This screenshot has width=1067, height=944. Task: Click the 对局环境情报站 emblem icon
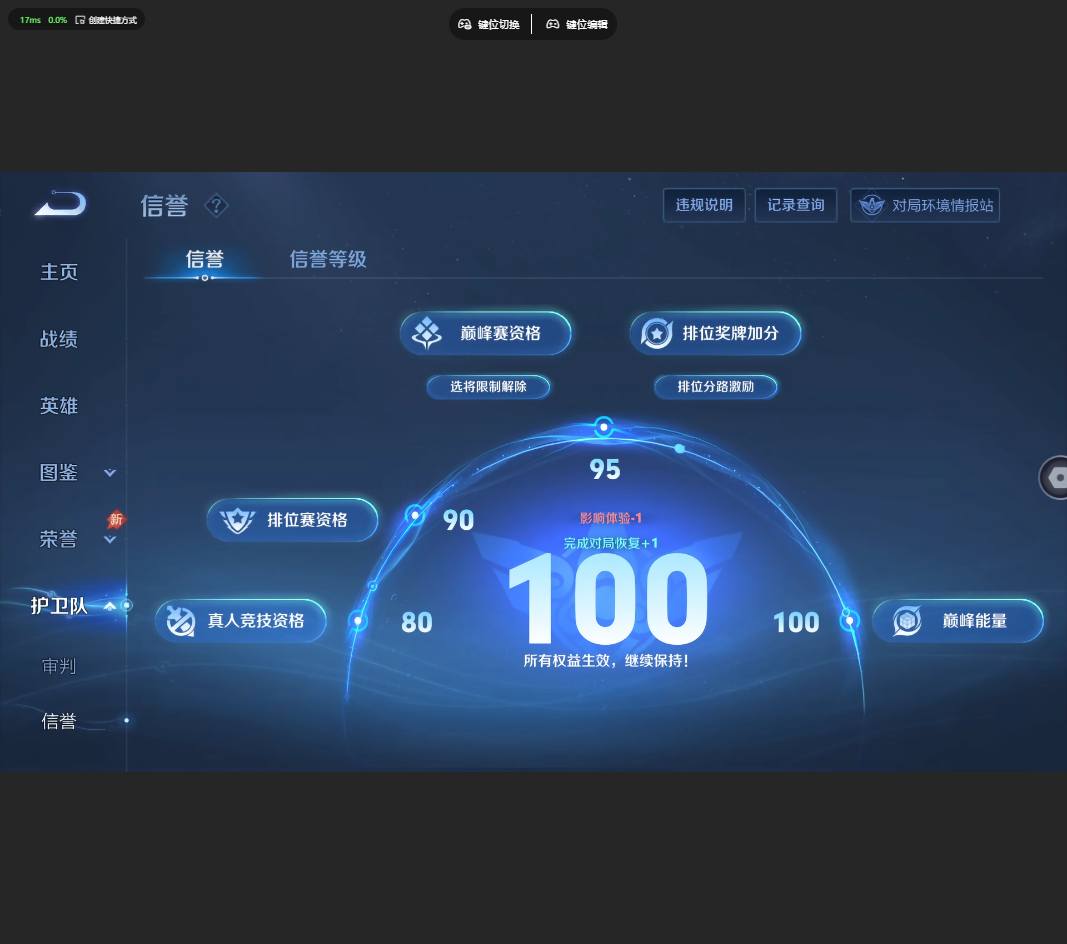(x=871, y=205)
